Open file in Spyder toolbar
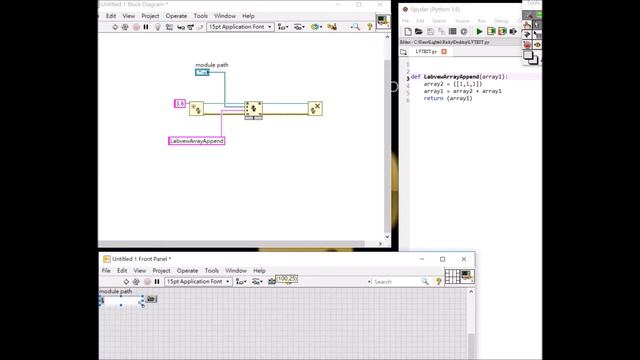Viewport: 640px width, 360px height. coord(419,31)
